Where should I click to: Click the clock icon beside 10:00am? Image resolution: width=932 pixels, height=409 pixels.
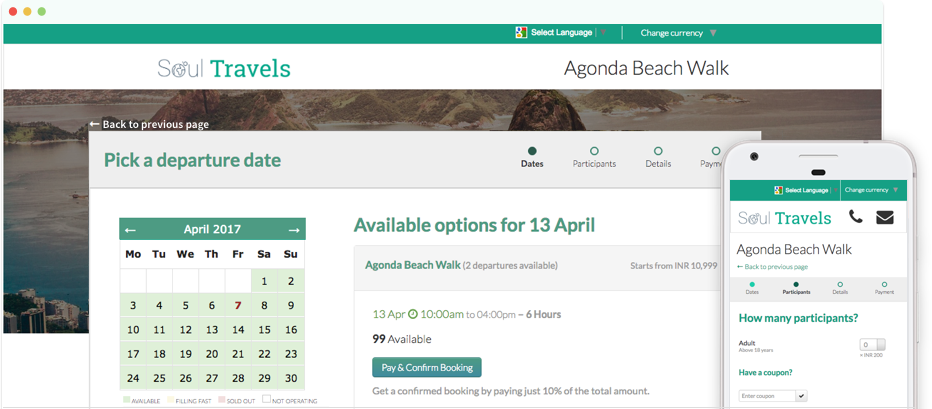(413, 314)
